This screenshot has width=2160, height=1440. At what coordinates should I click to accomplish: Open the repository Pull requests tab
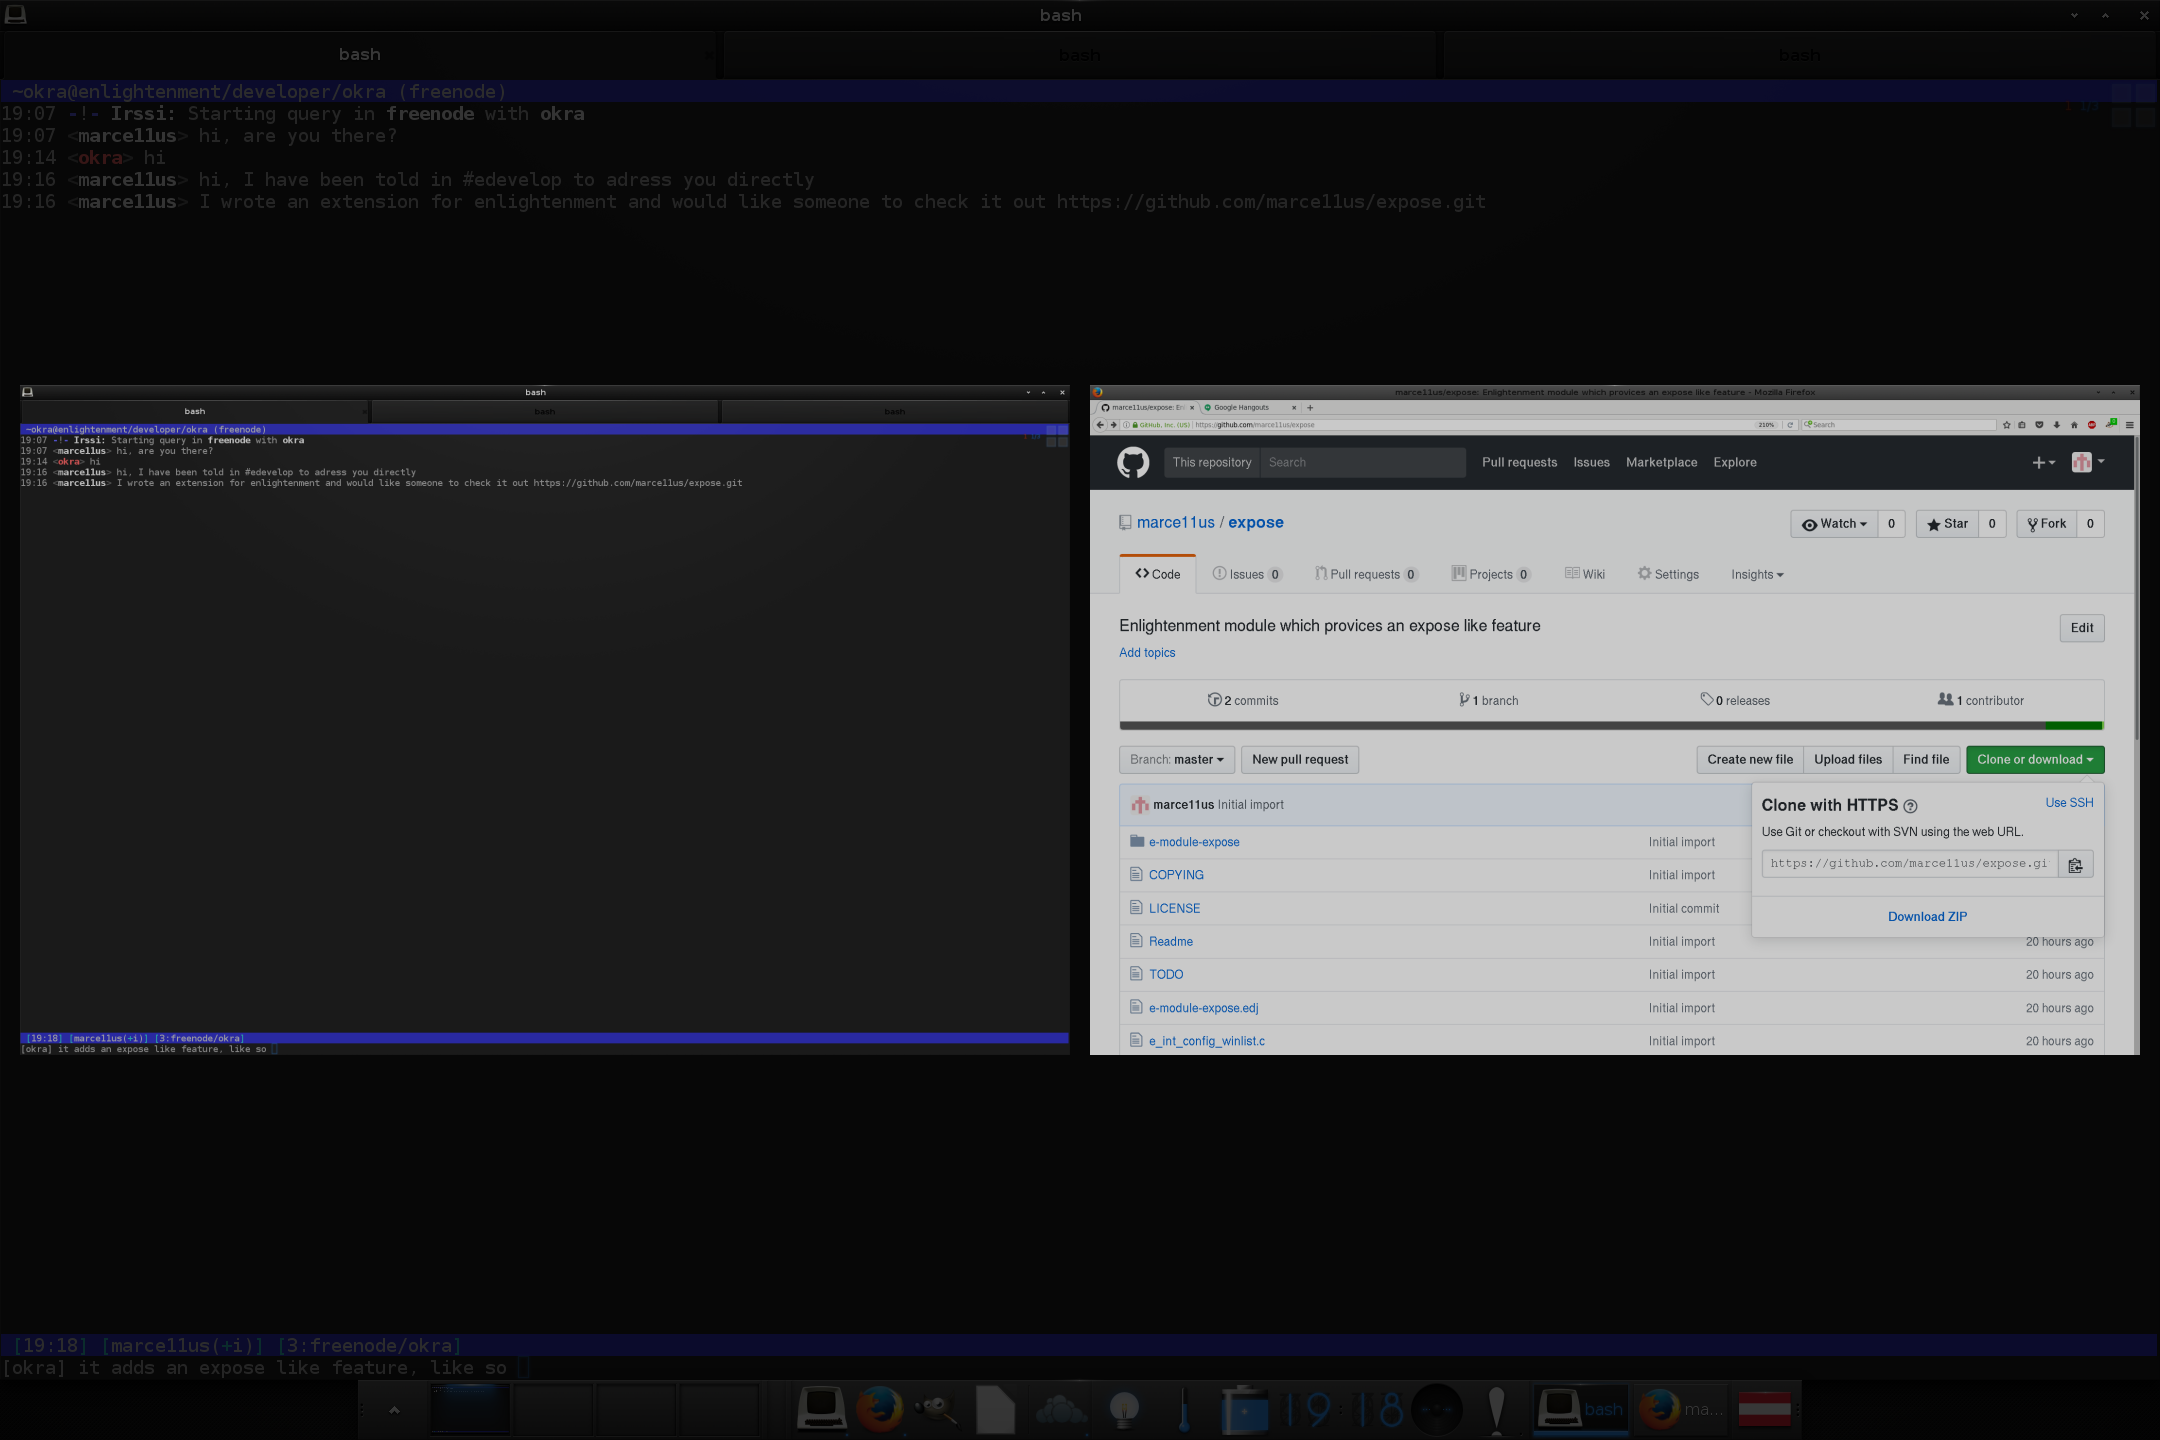[1366, 575]
